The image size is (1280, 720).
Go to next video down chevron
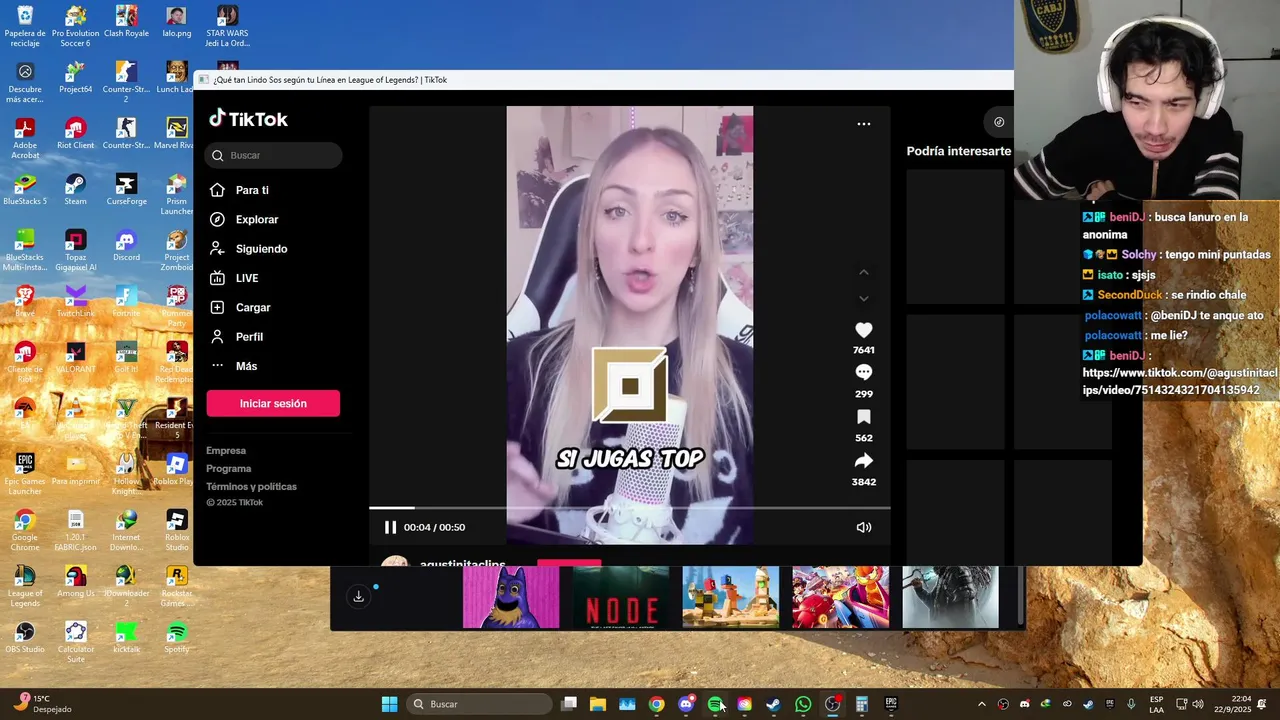click(864, 298)
